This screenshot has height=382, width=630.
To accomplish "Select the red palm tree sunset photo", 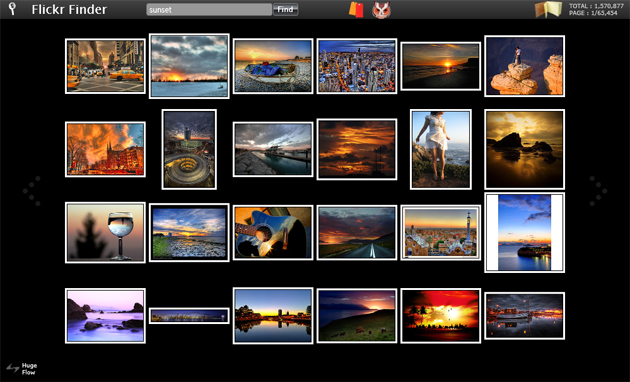I will click(441, 316).
